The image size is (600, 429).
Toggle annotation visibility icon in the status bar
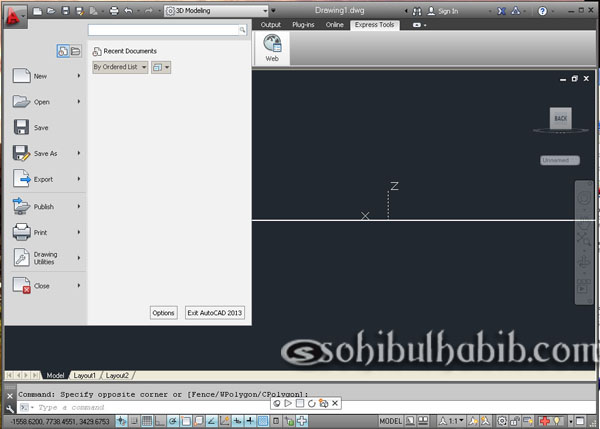[x=473, y=421]
